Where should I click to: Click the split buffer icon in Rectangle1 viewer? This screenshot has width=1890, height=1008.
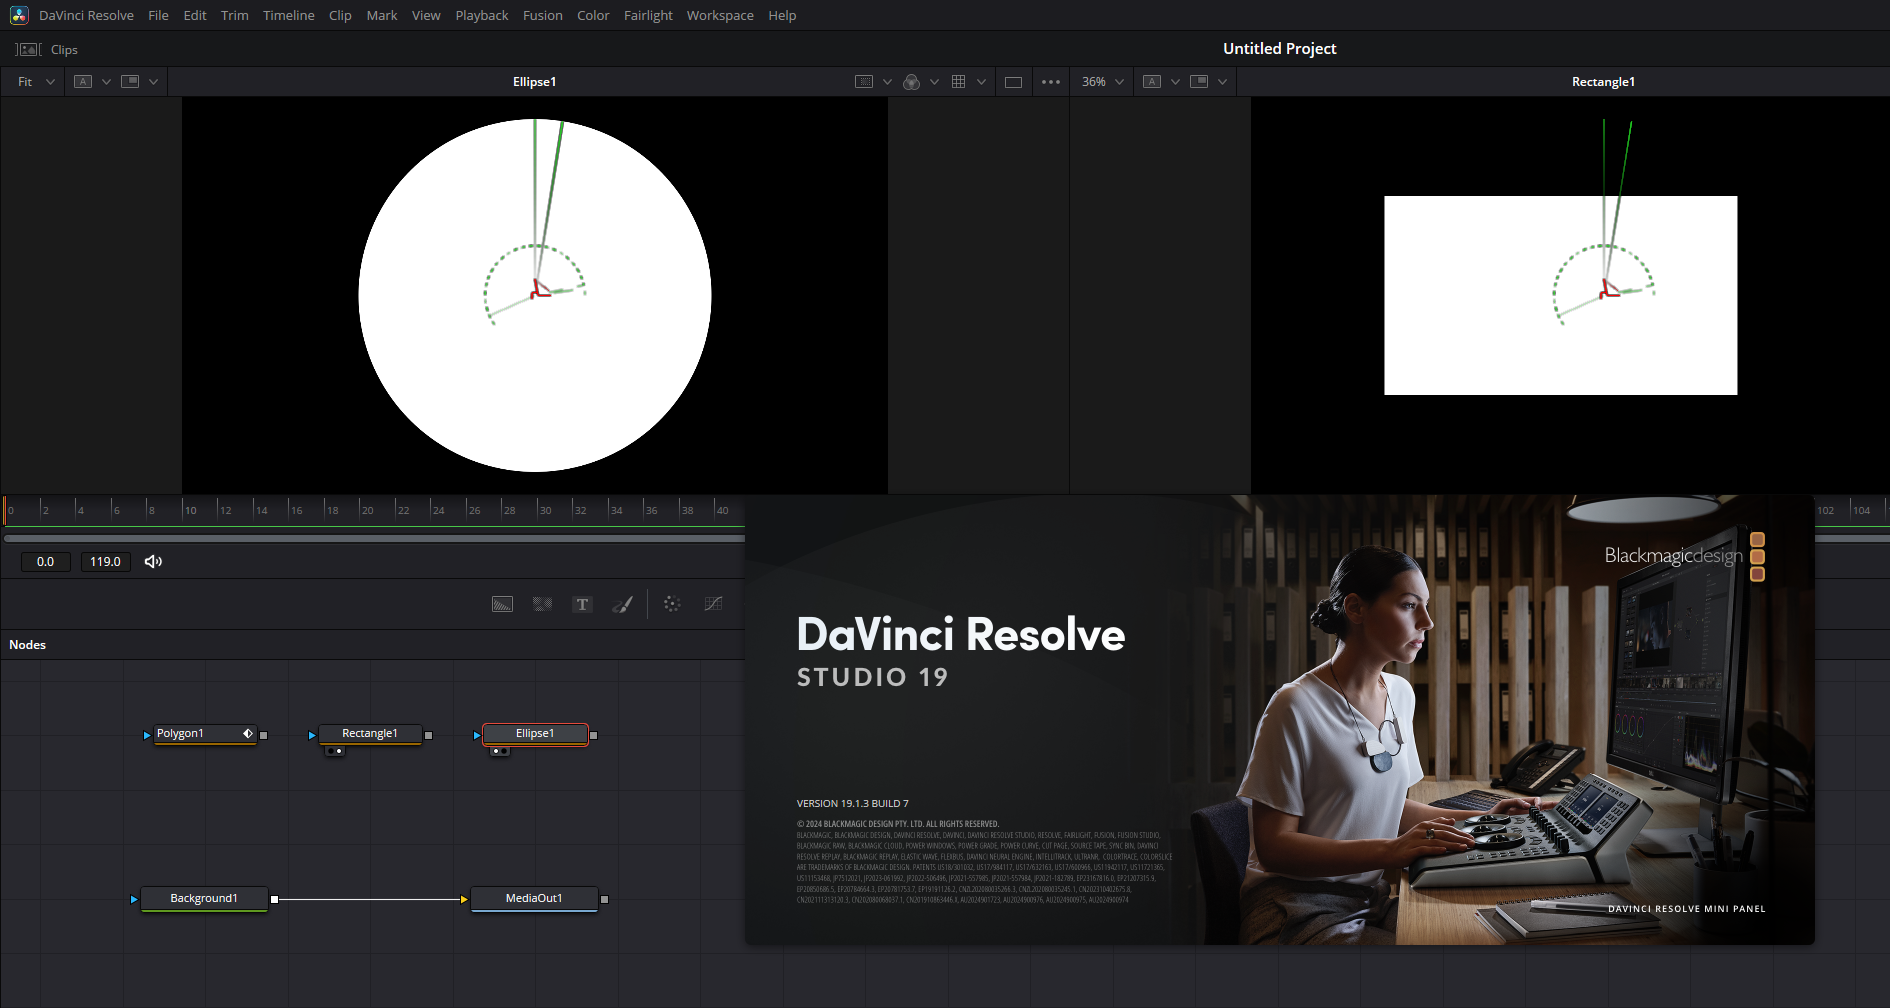pyautogui.click(x=1199, y=82)
